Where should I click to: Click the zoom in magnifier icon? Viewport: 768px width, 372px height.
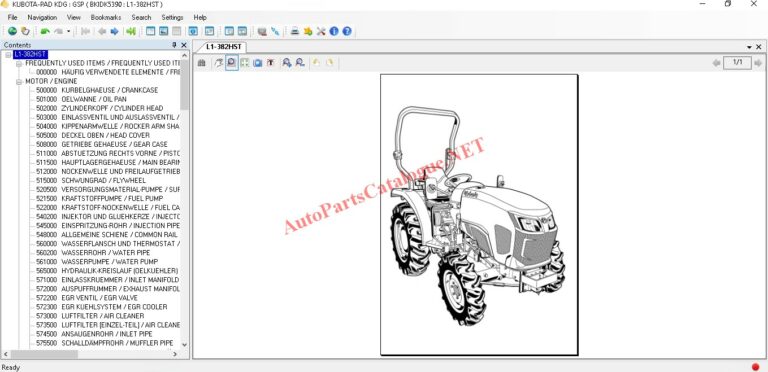click(287, 63)
